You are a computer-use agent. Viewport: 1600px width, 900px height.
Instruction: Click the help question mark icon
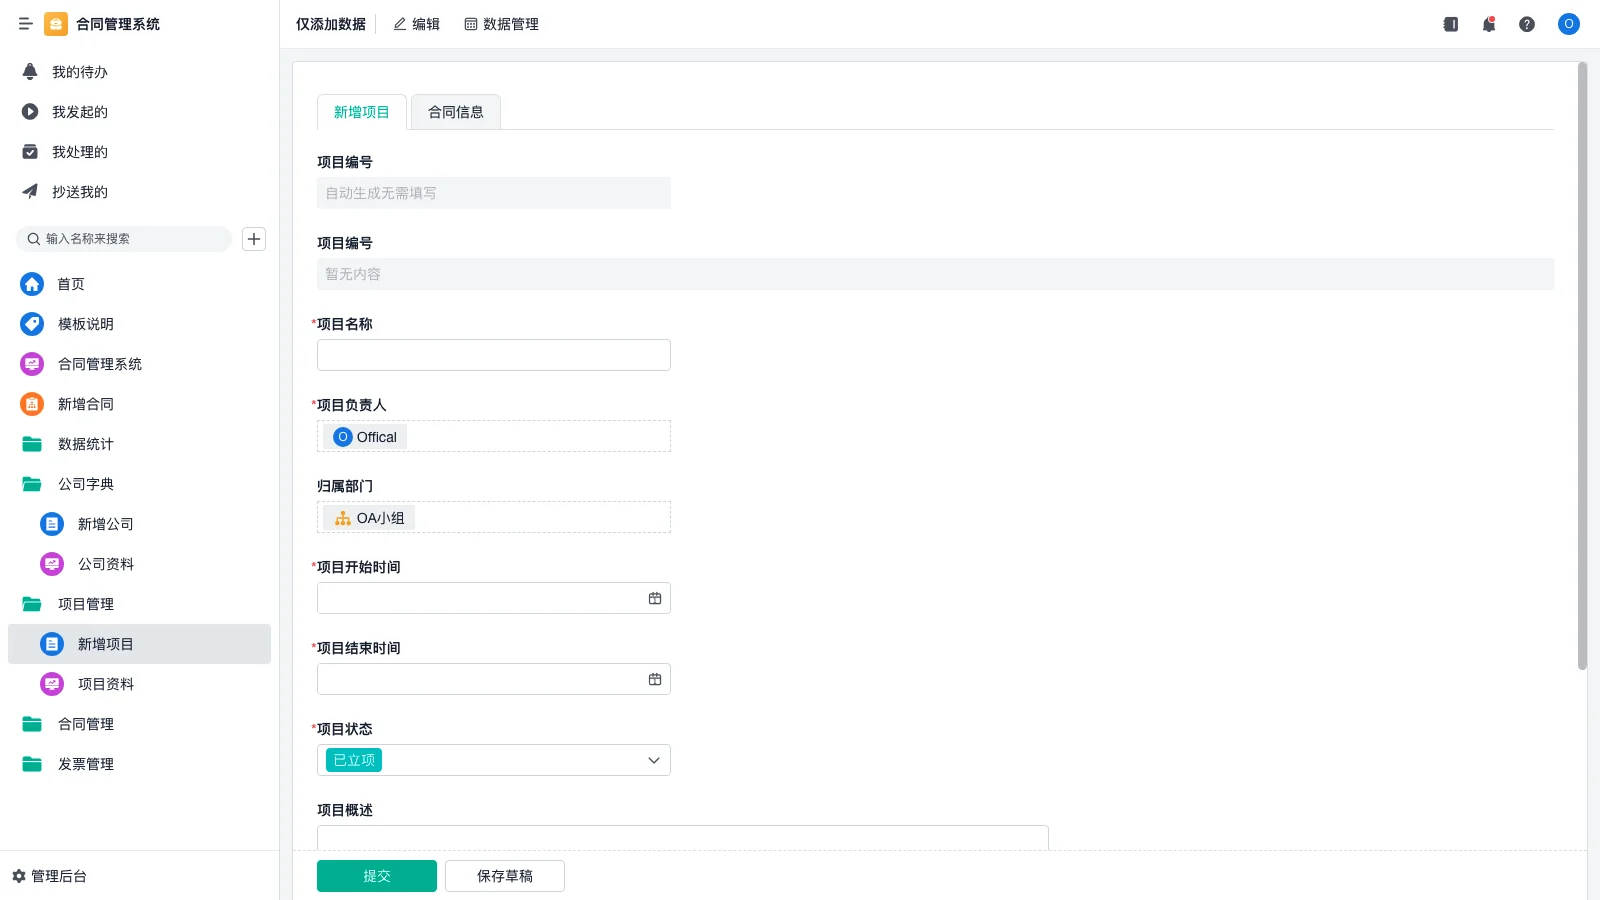point(1526,24)
